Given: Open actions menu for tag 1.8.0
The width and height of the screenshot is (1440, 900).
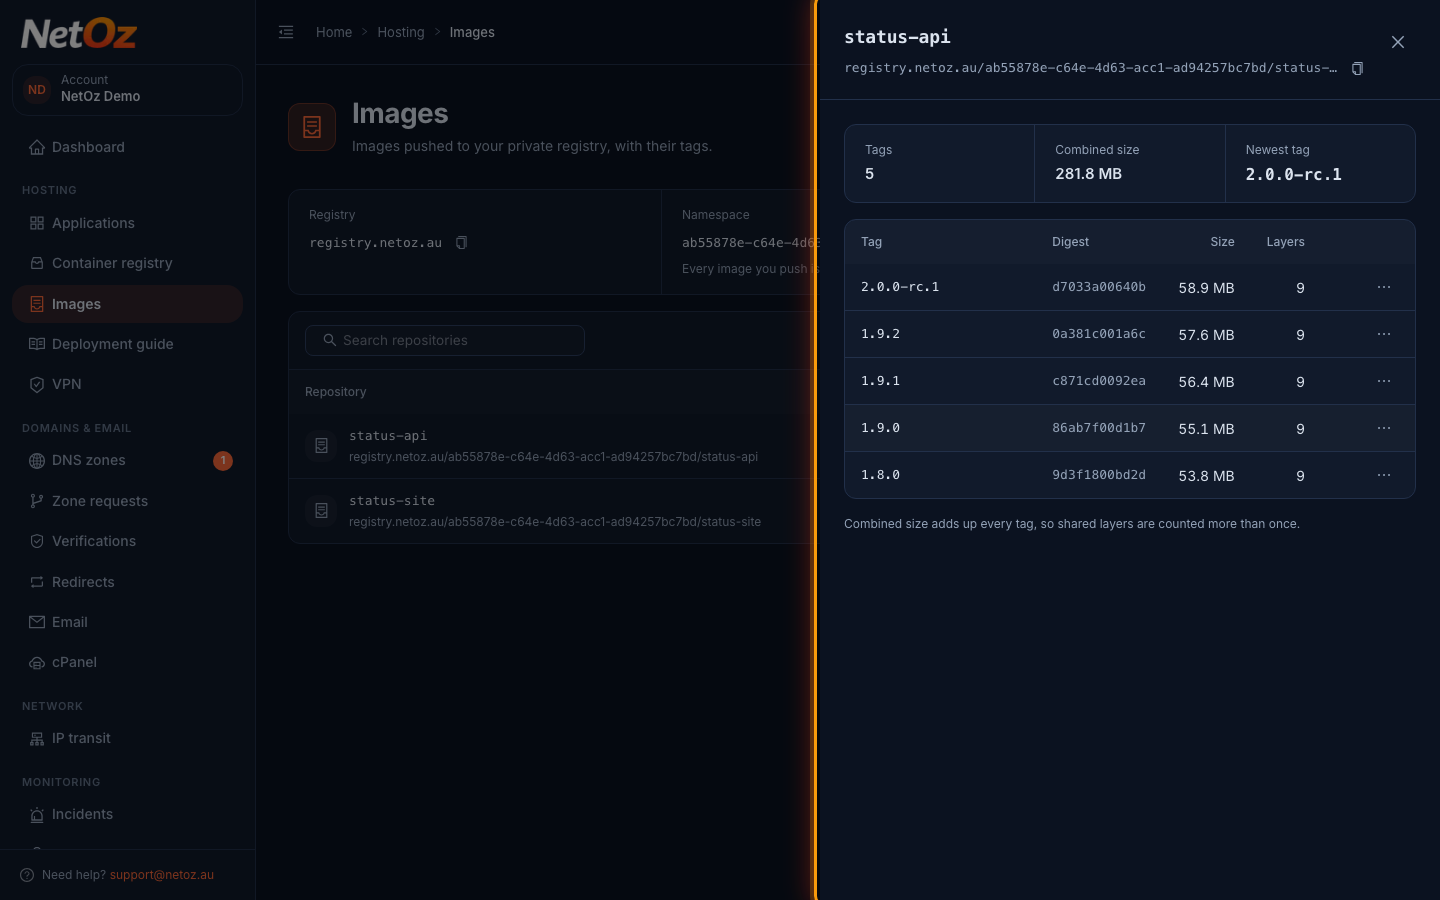Looking at the screenshot, I should pos(1384,475).
